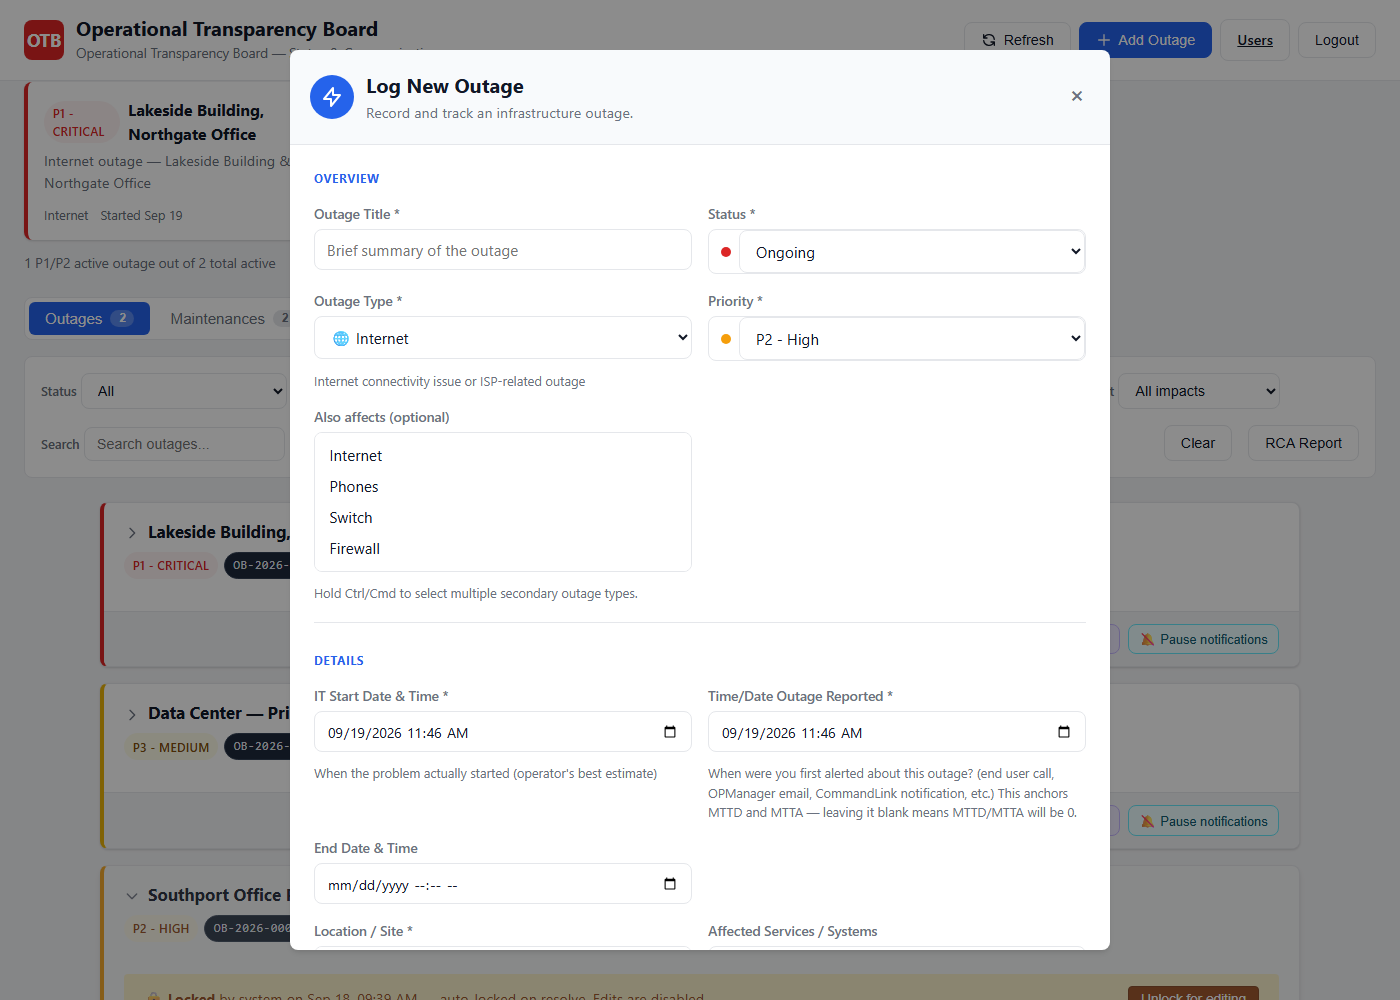Click the Refresh button

[x=1017, y=40]
